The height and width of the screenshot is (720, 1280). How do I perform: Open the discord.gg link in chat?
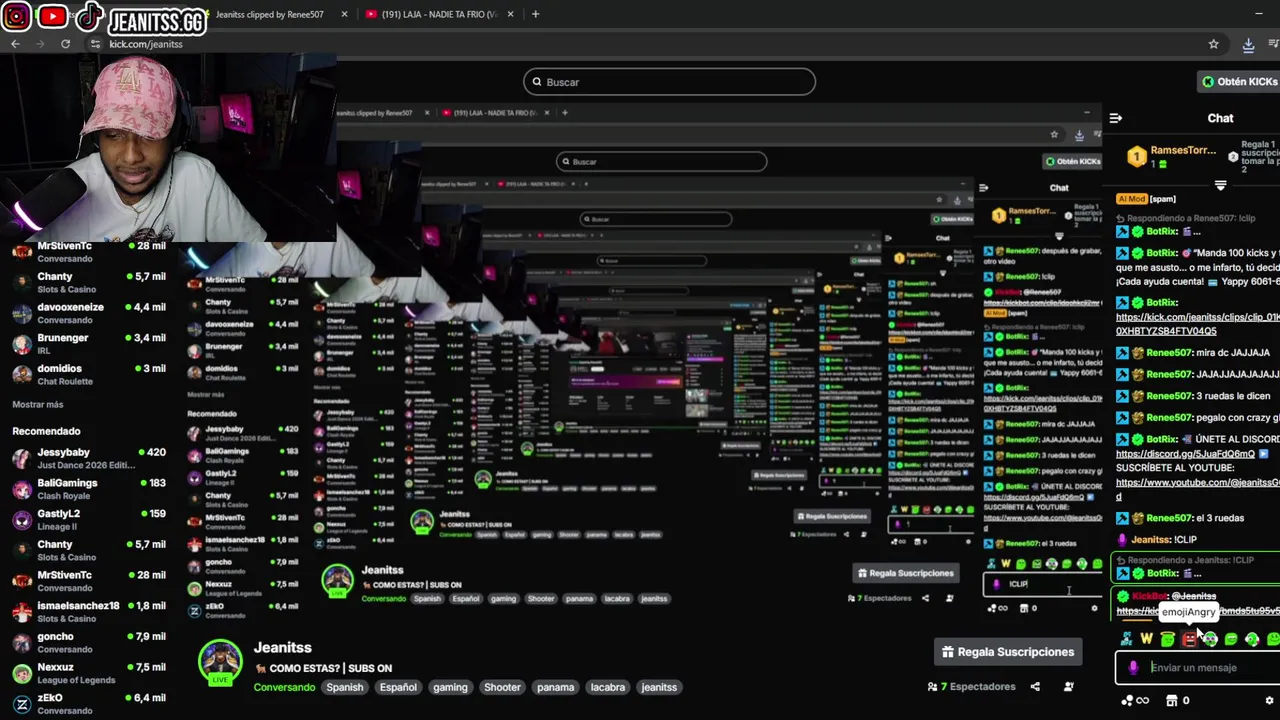[1185, 454]
